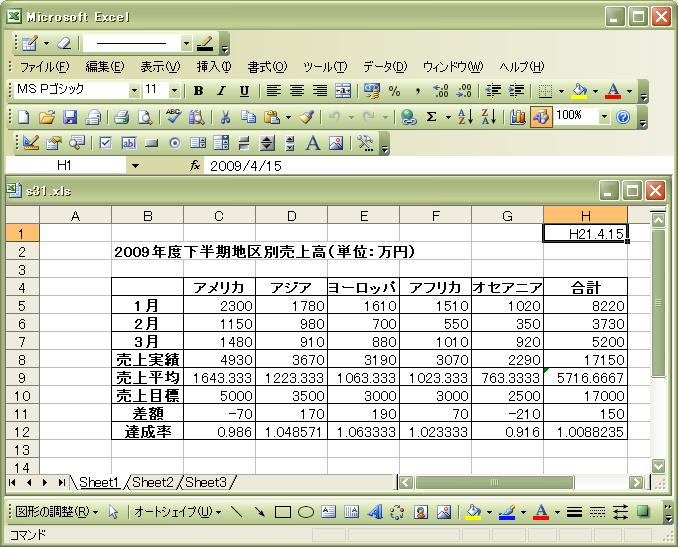Click the Format Painter brush
Image resolution: width=678 pixels, height=547 pixels.
pyautogui.click(x=307, y=117)
